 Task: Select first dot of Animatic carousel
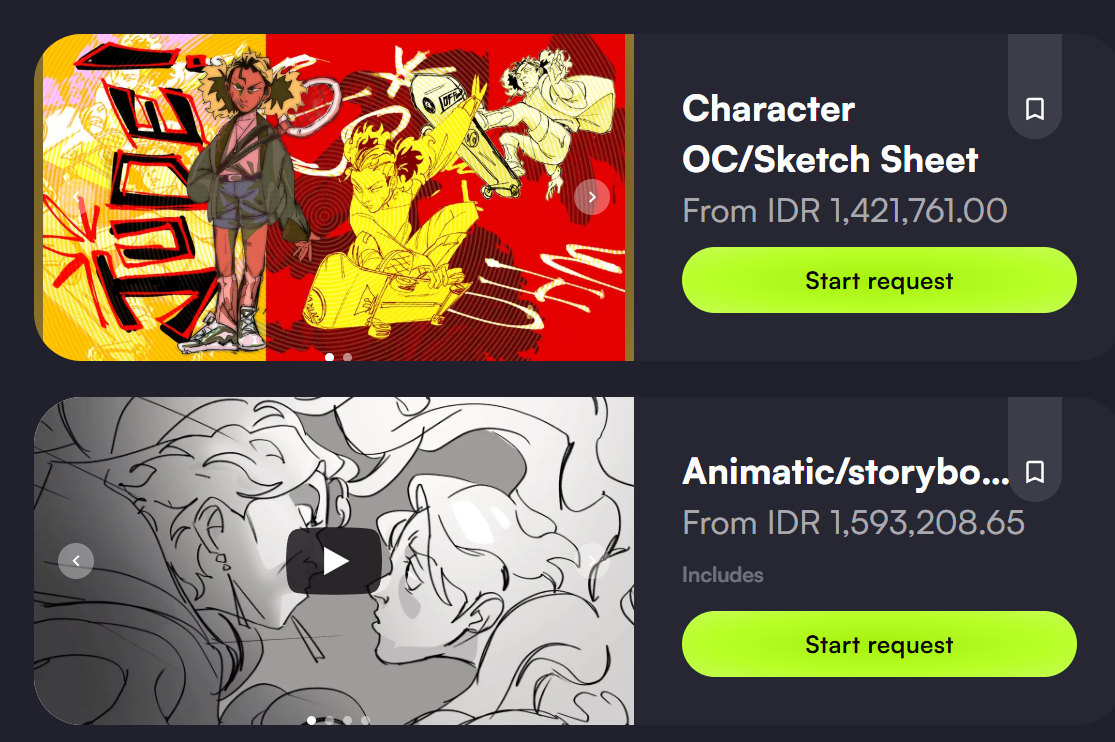click(x=311, y=720)
